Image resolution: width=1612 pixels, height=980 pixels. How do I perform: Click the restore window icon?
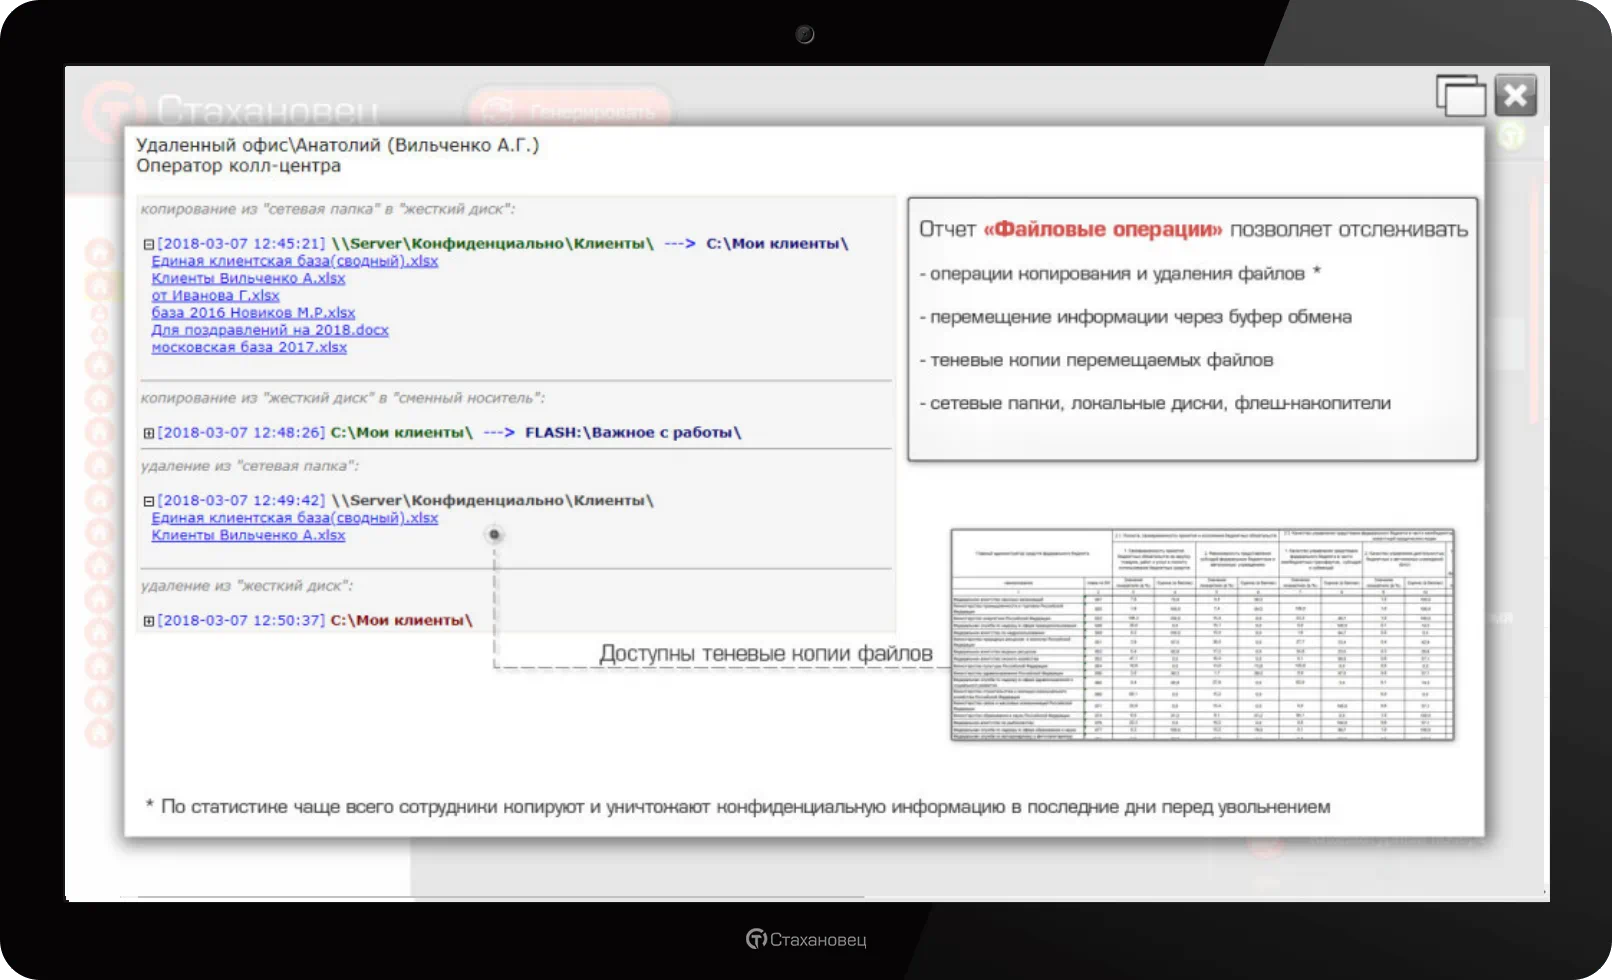[1460, 96]
